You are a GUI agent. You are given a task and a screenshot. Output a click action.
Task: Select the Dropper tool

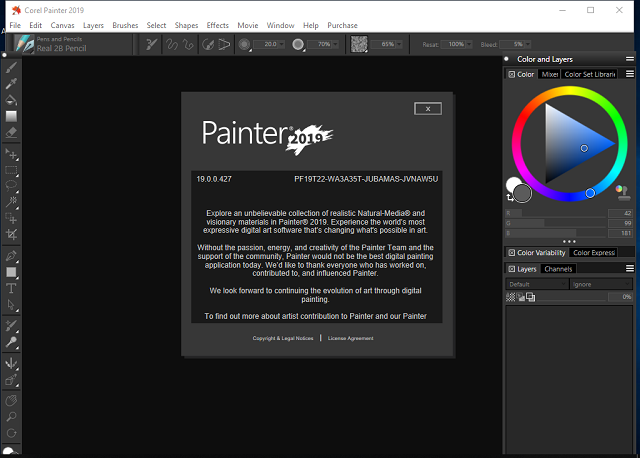pyautogui.click(x=11, y=83)
